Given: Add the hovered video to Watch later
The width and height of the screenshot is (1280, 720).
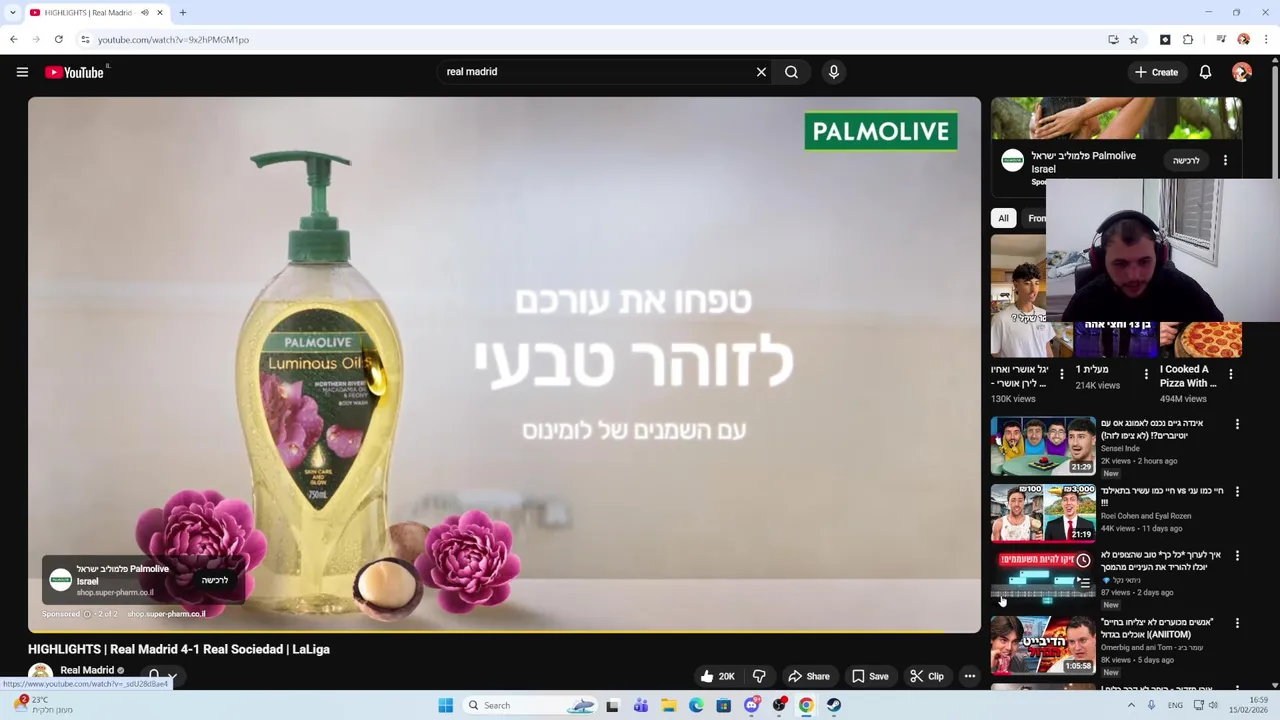Looking at the screenshot, I should 1083,560.
